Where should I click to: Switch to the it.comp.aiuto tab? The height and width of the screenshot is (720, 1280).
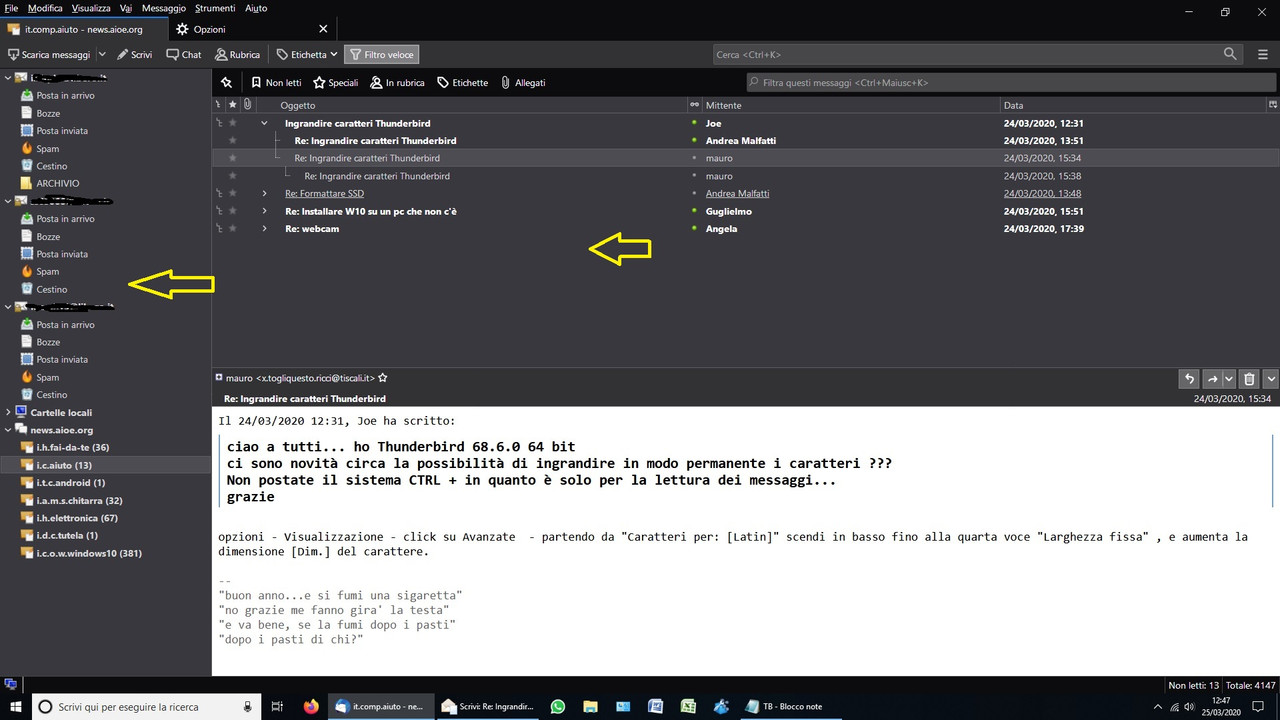(83, 29)
